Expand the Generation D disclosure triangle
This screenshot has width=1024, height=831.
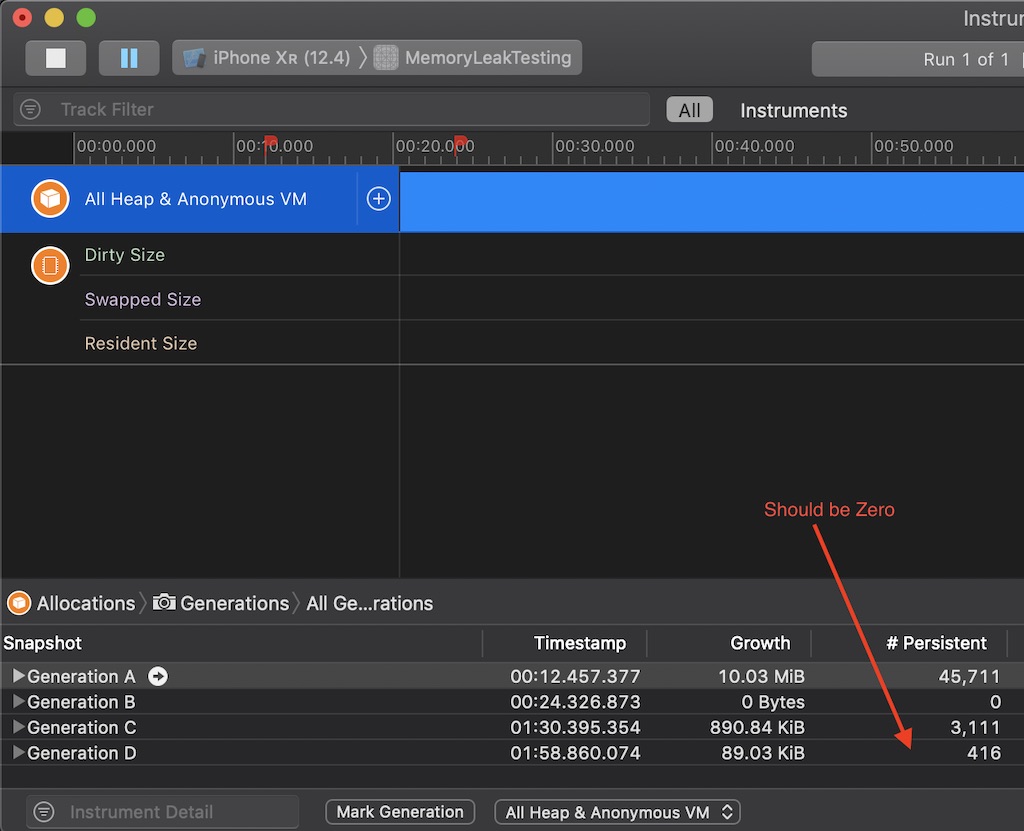[x=18, y=753]
